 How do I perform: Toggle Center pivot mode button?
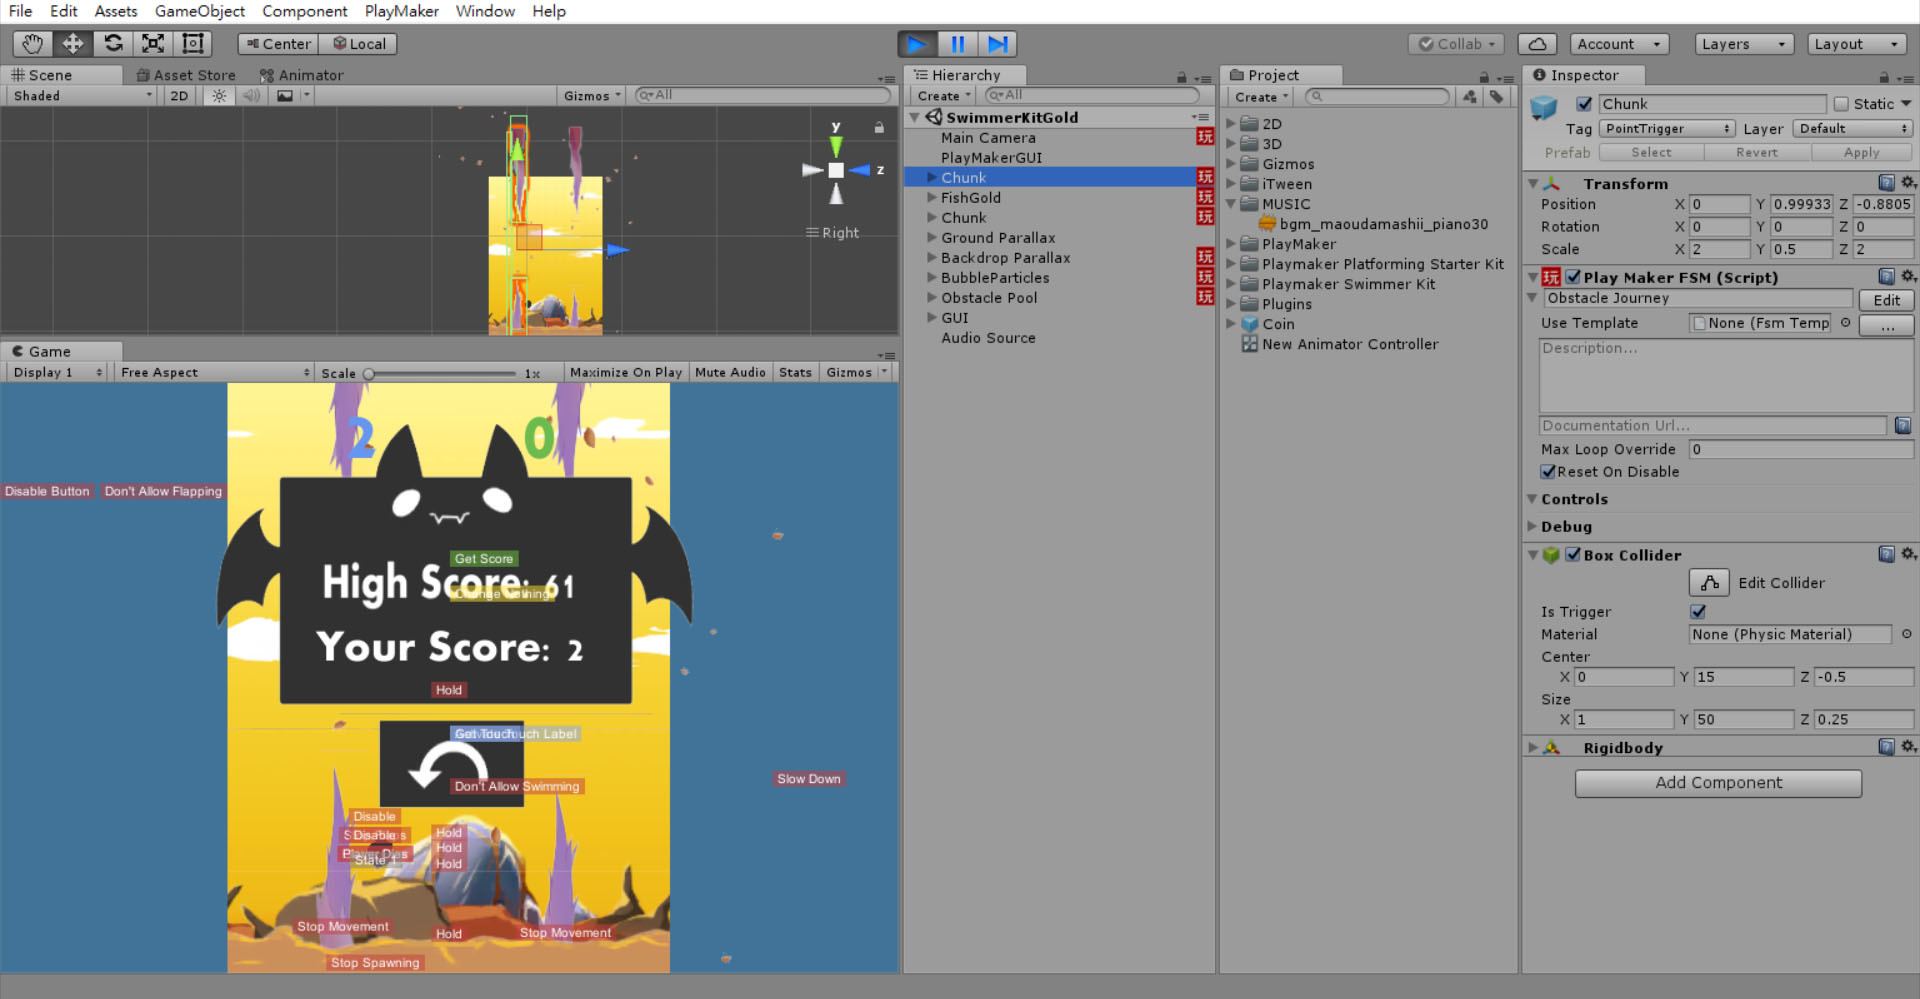click(x=278, y=44)
